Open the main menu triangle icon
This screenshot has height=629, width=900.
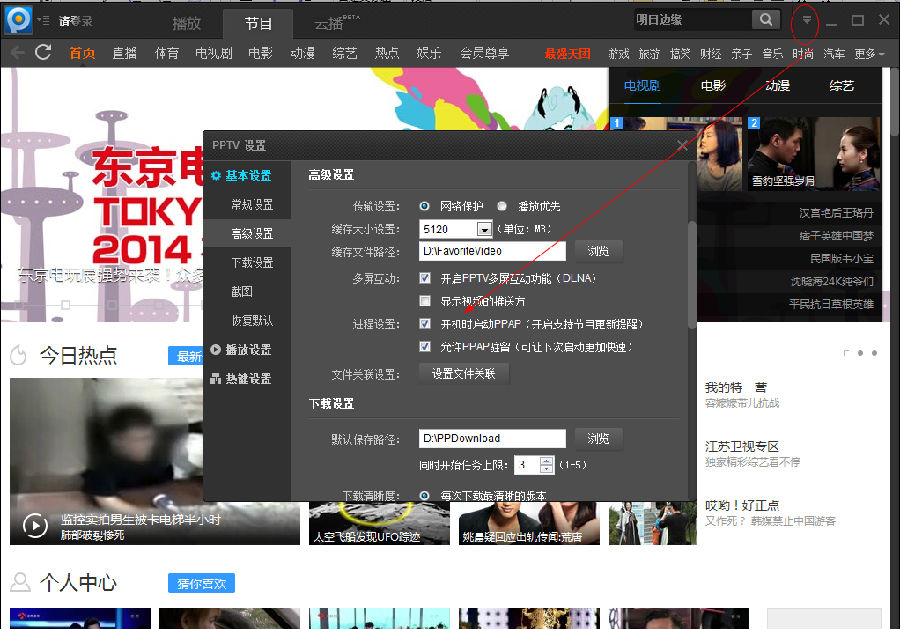(x=806, y=20)
